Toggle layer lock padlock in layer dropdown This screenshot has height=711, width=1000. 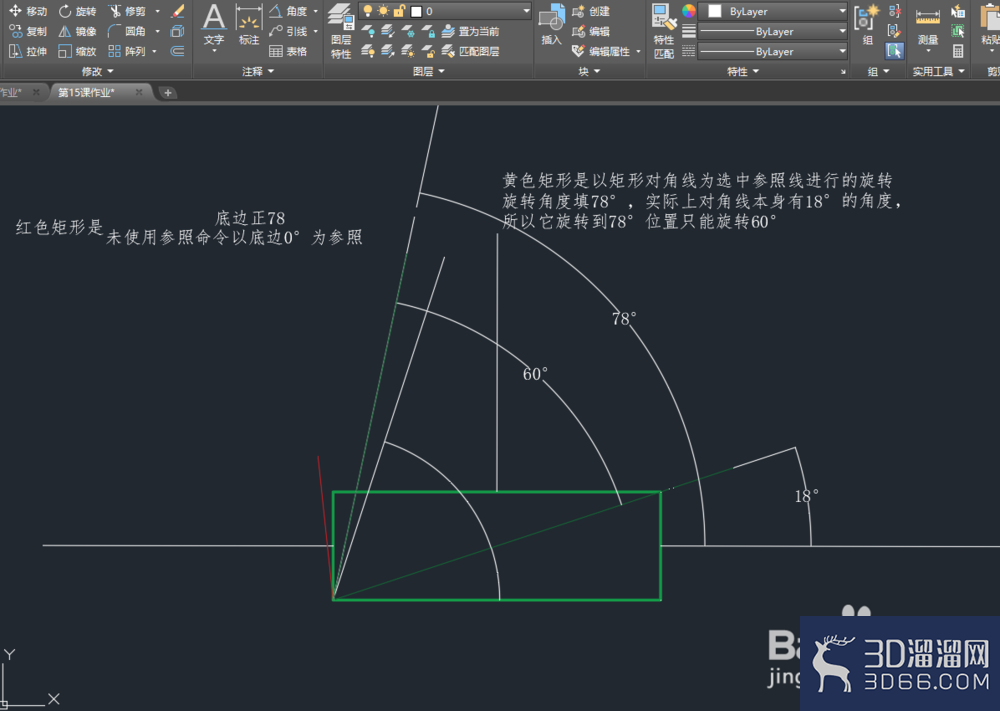[399, 11]
